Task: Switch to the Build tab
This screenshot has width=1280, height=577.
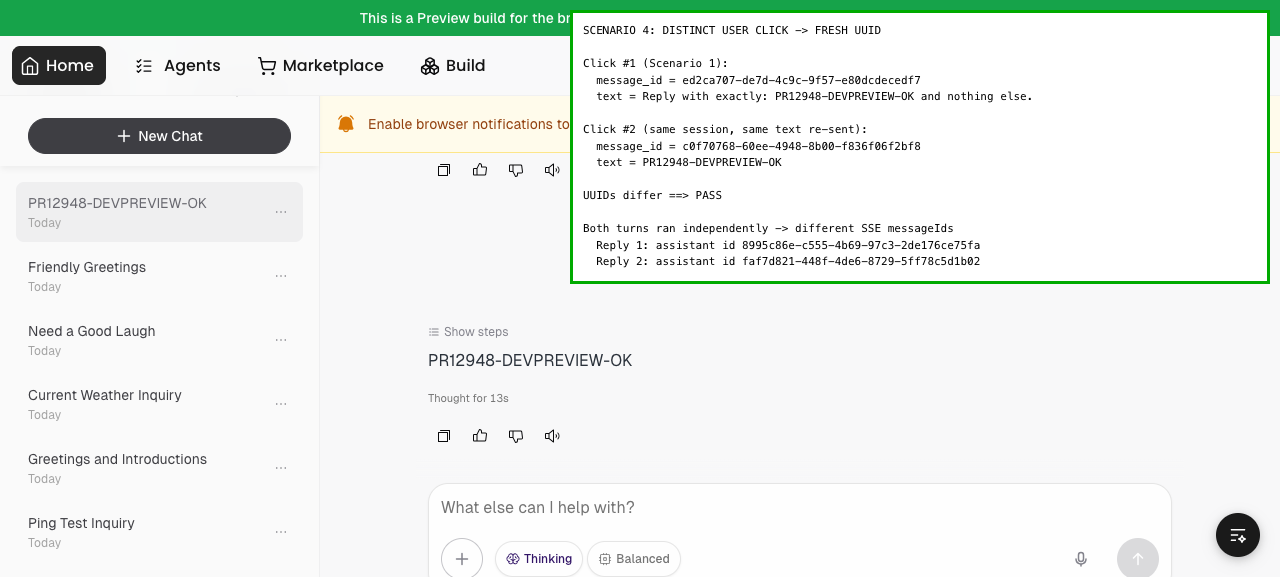Action: 452,66
